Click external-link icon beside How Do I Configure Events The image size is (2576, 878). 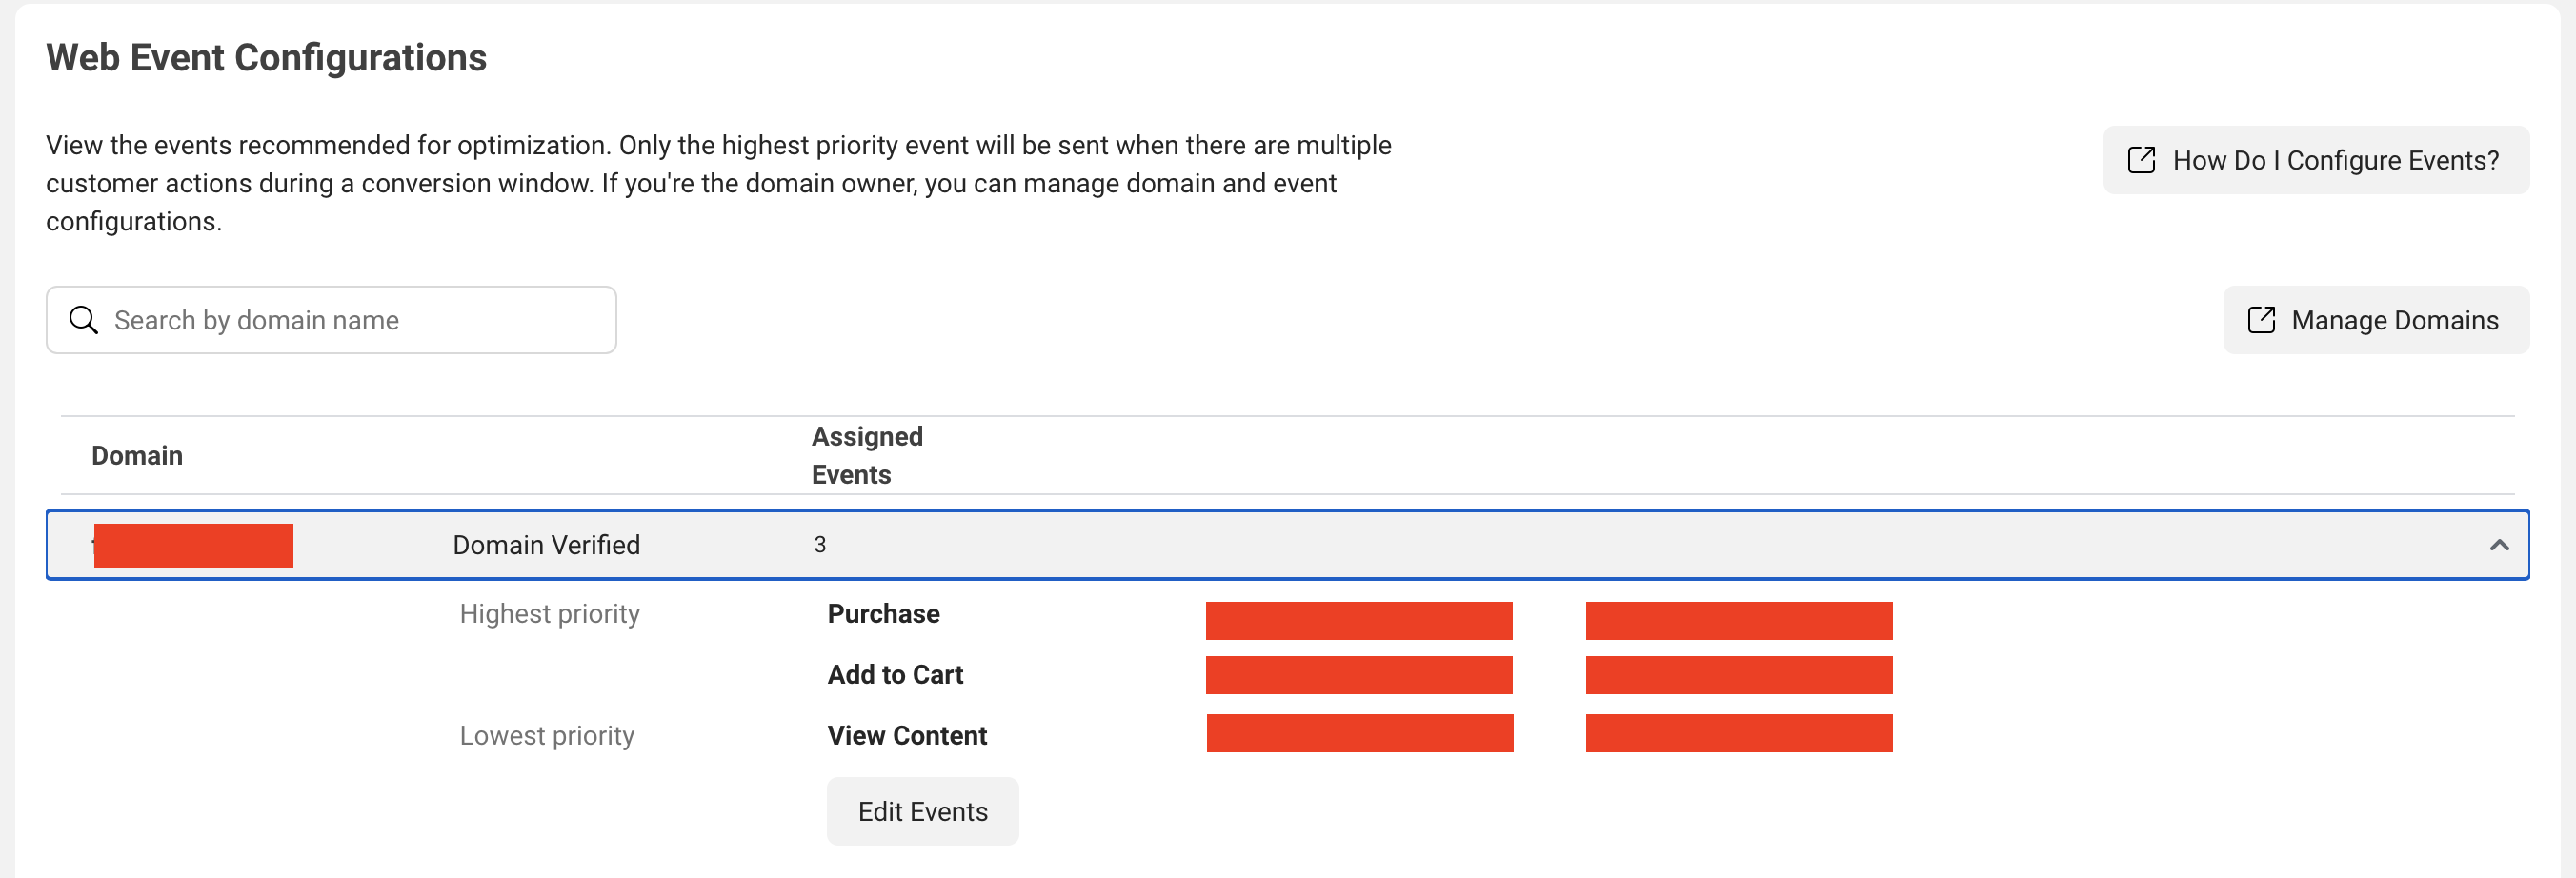2141,160
